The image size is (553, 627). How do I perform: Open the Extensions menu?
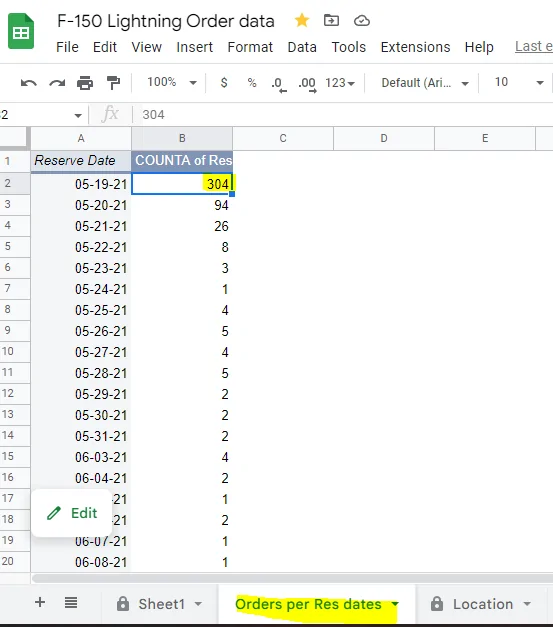pos(415,47)
